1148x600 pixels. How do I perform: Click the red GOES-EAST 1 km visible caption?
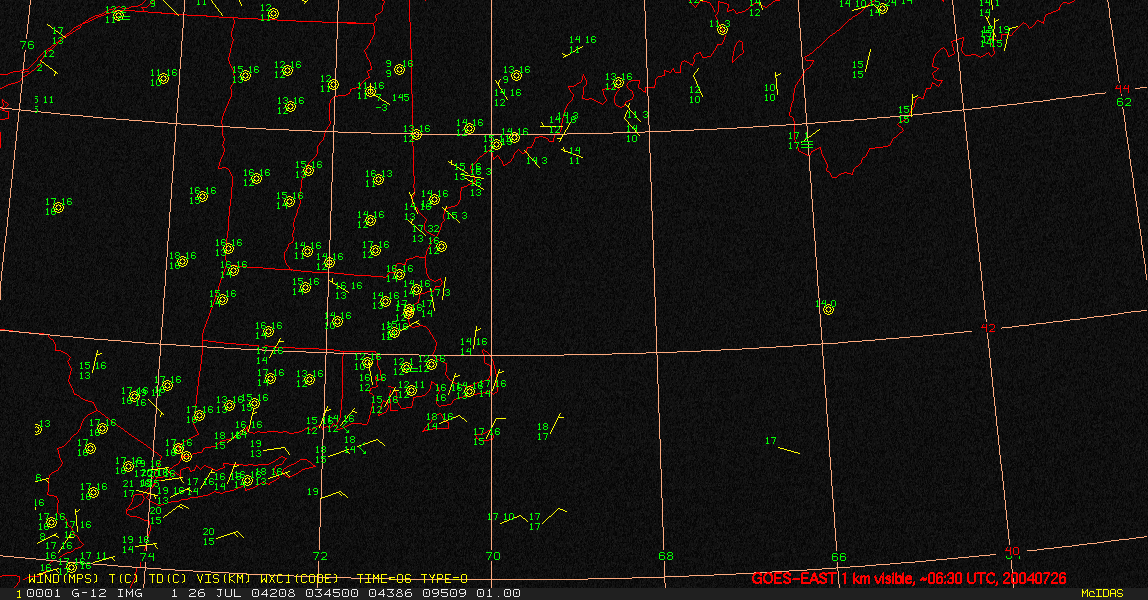pos(909,578)
